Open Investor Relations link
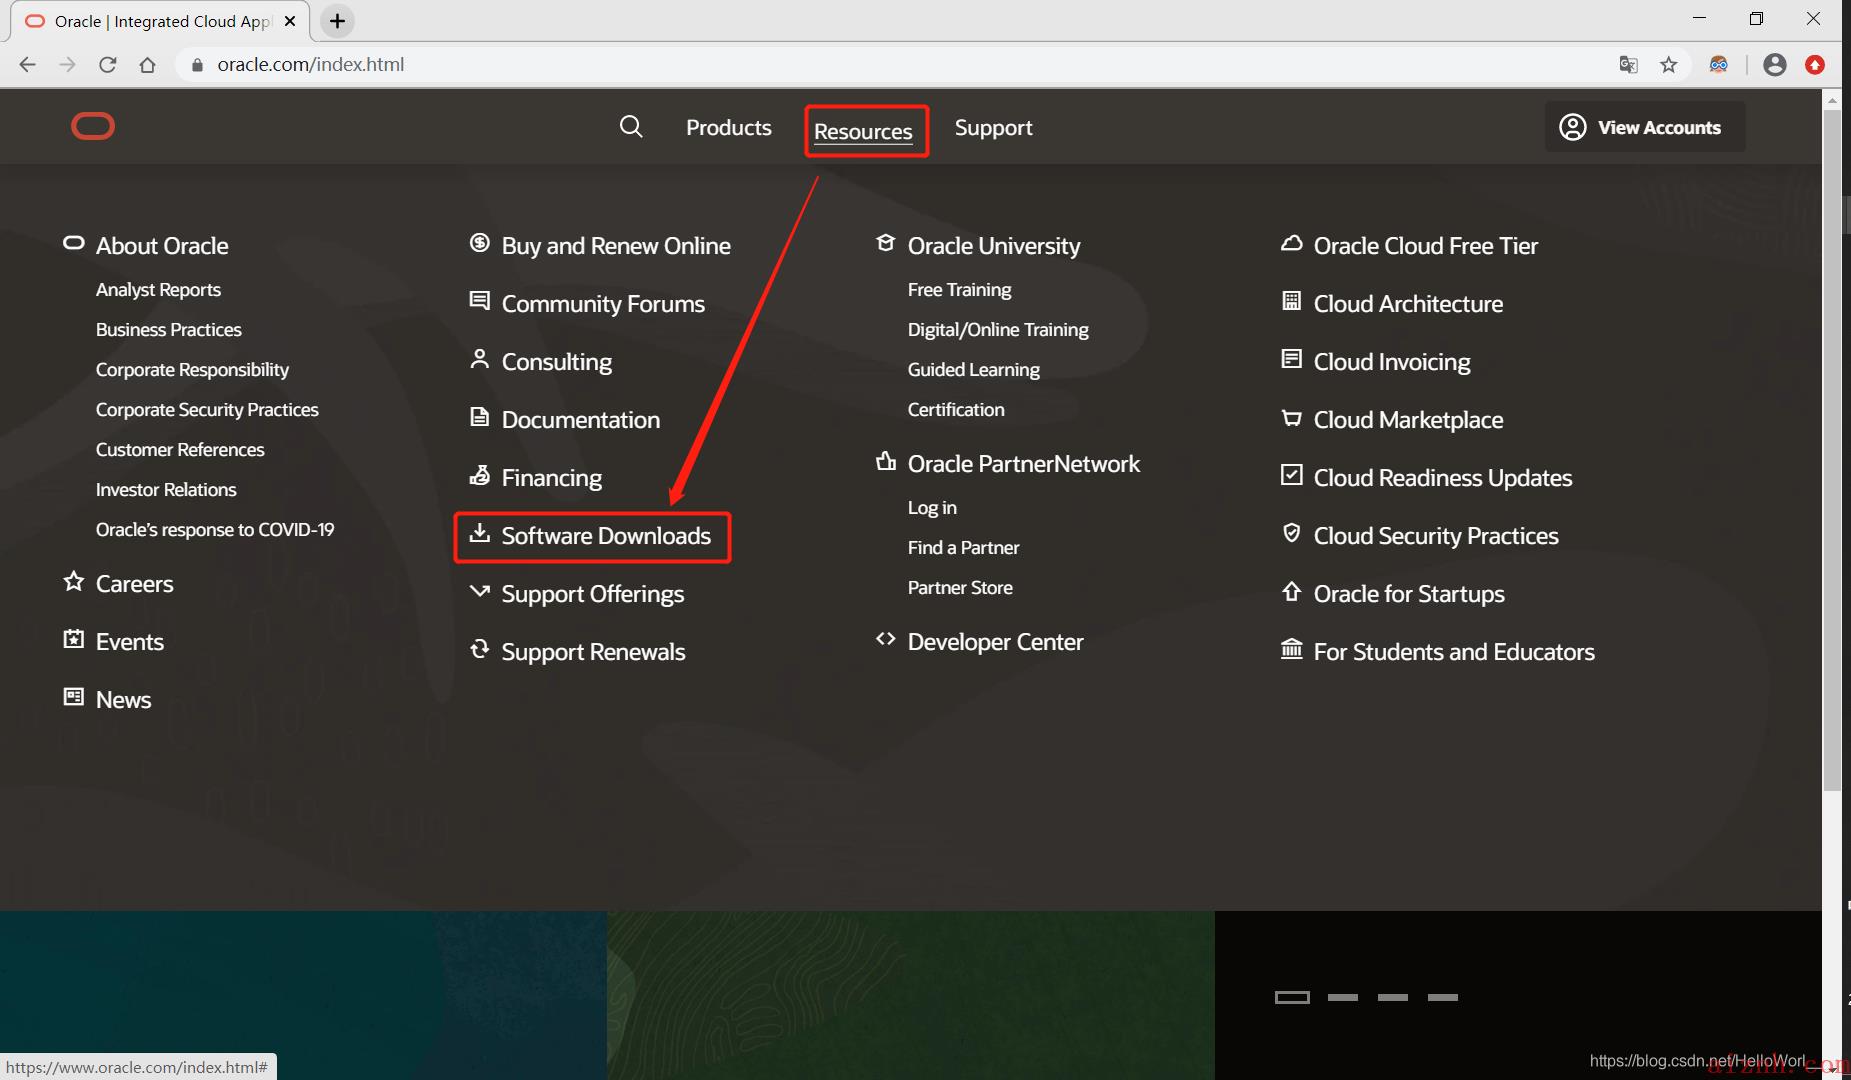The height and width of the screenshot is (1080, 1851). pos(166,490)
